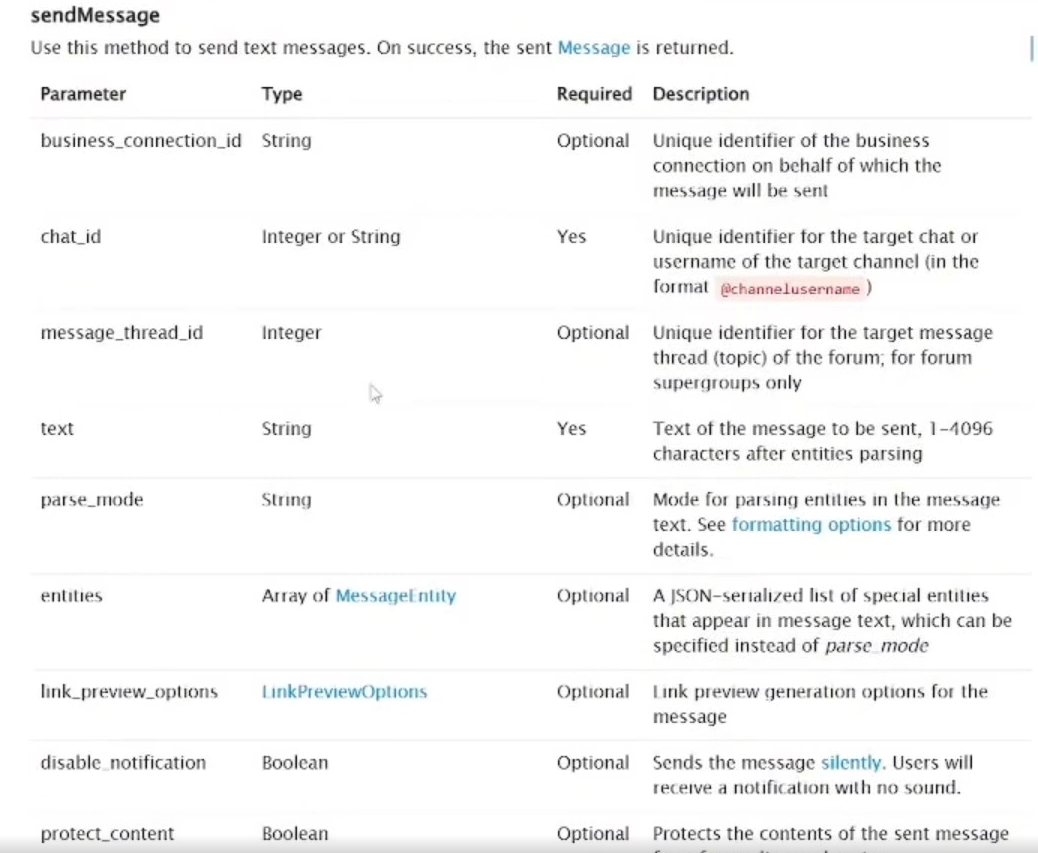1038x853 pixels.
Task: Click the @channelusername code snippet
Action: pyautogui.click(x=790, y=289)
